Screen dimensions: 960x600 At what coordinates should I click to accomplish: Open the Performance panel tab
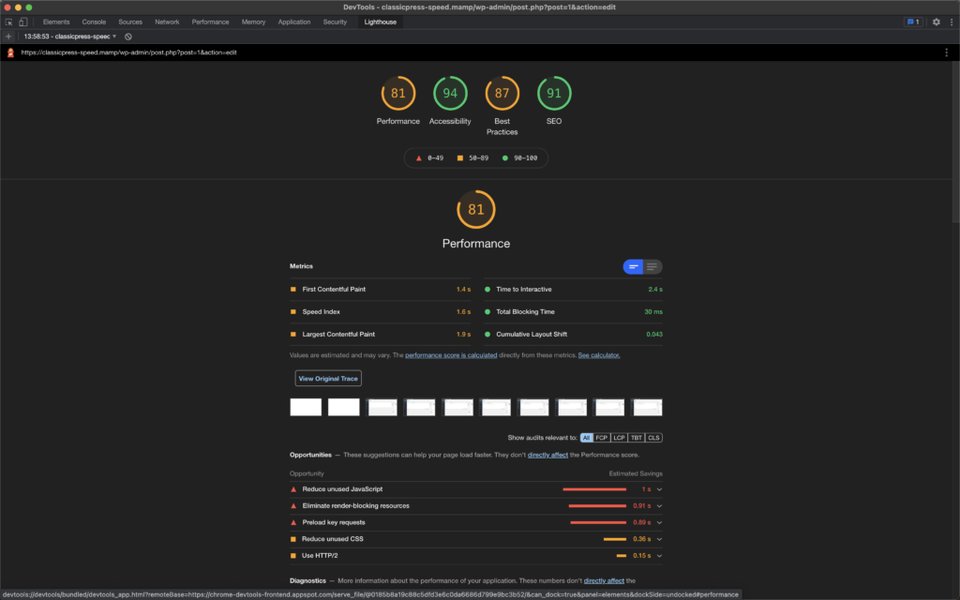coord(210,22)
